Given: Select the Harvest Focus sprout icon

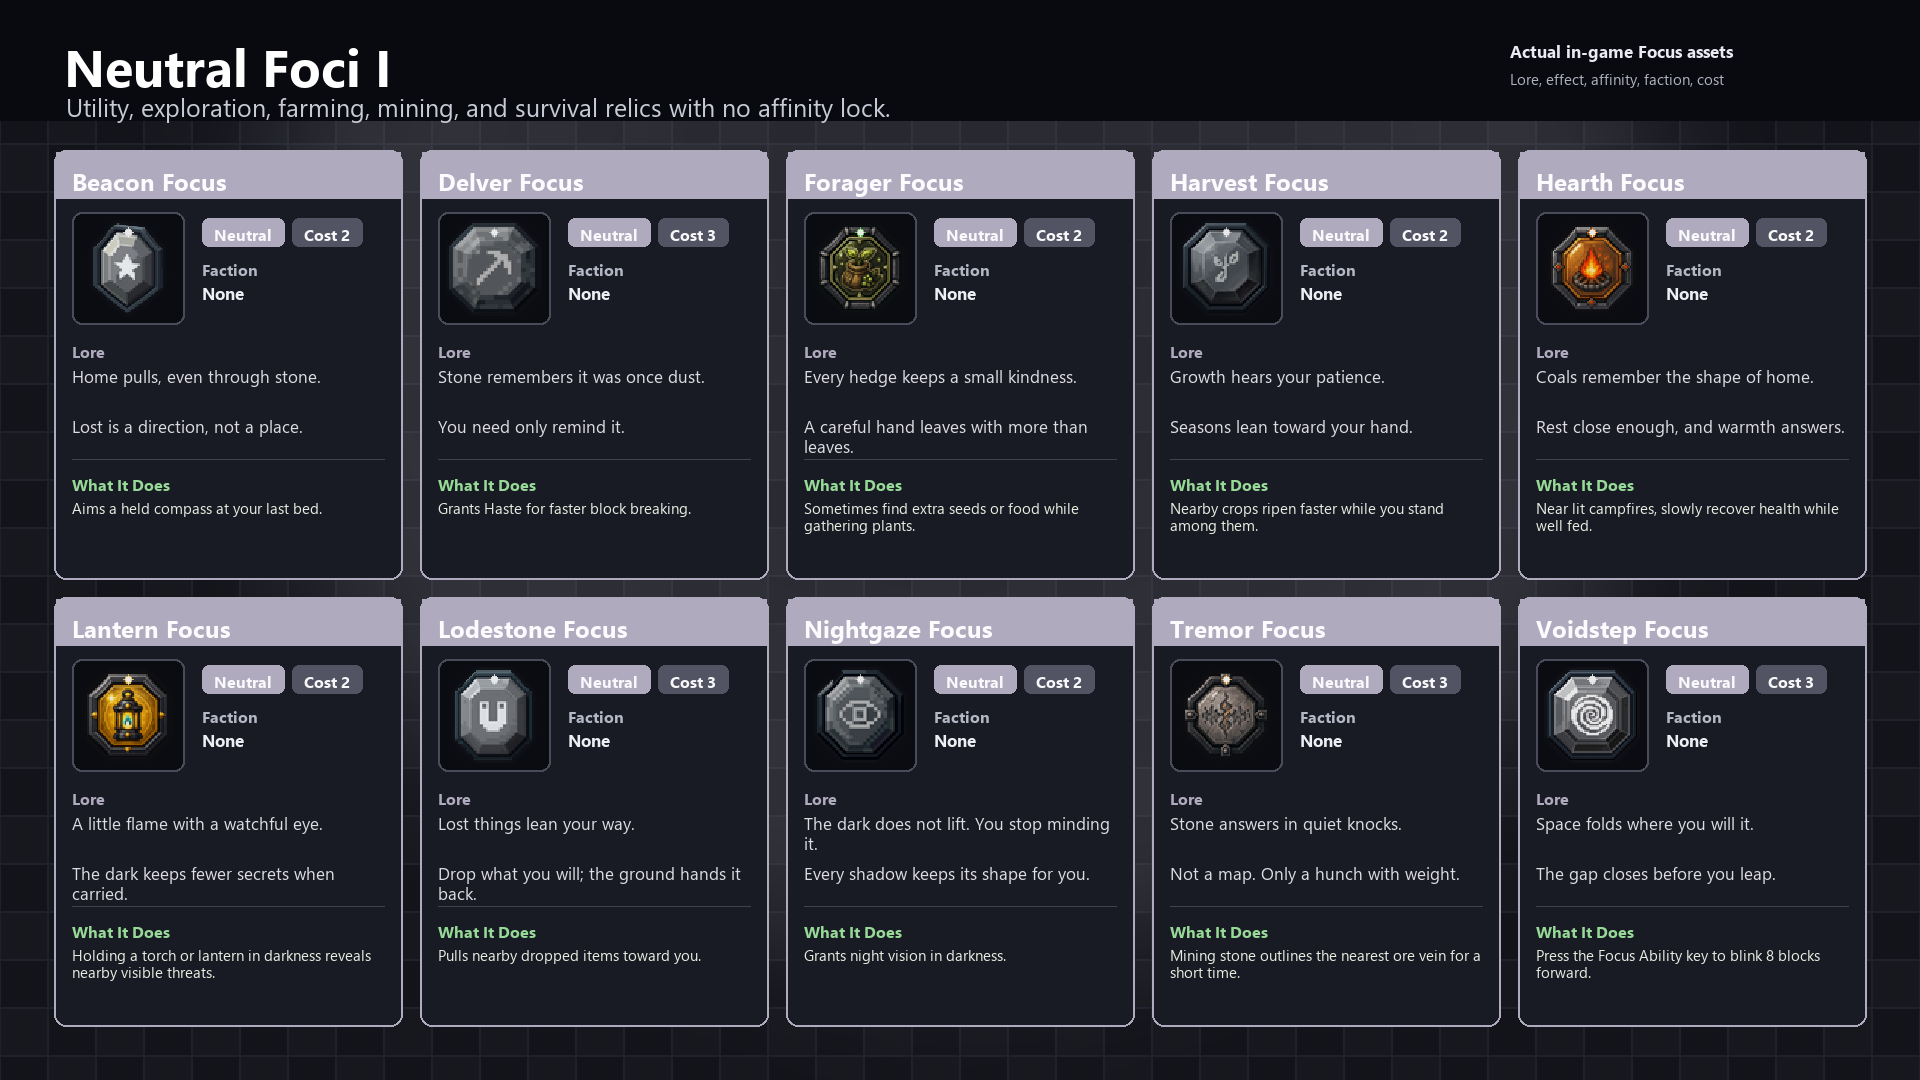Looking at the screenshot, I should (x=1226, y=268).
